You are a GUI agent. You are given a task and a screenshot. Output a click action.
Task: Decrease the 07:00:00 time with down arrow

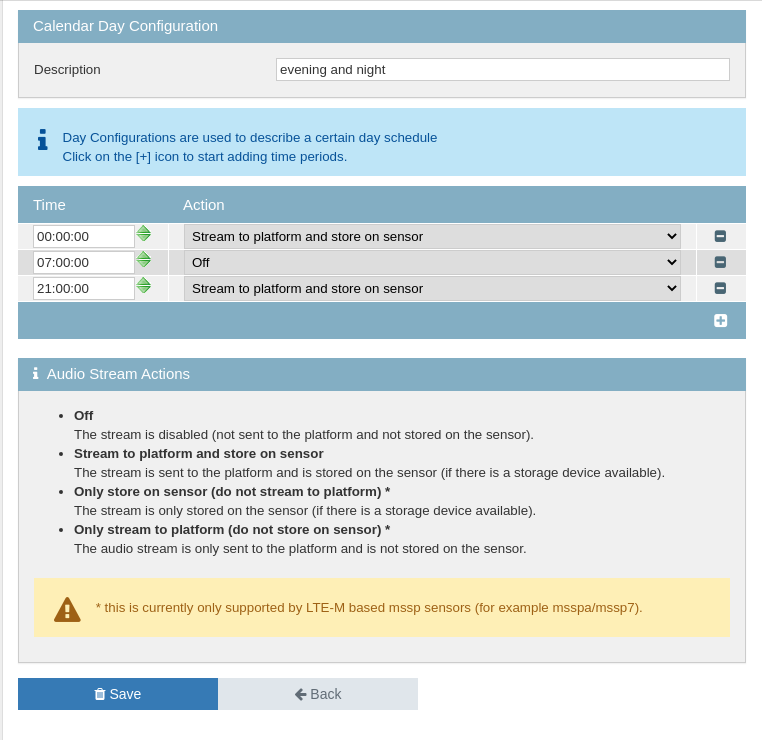(144, 264)
